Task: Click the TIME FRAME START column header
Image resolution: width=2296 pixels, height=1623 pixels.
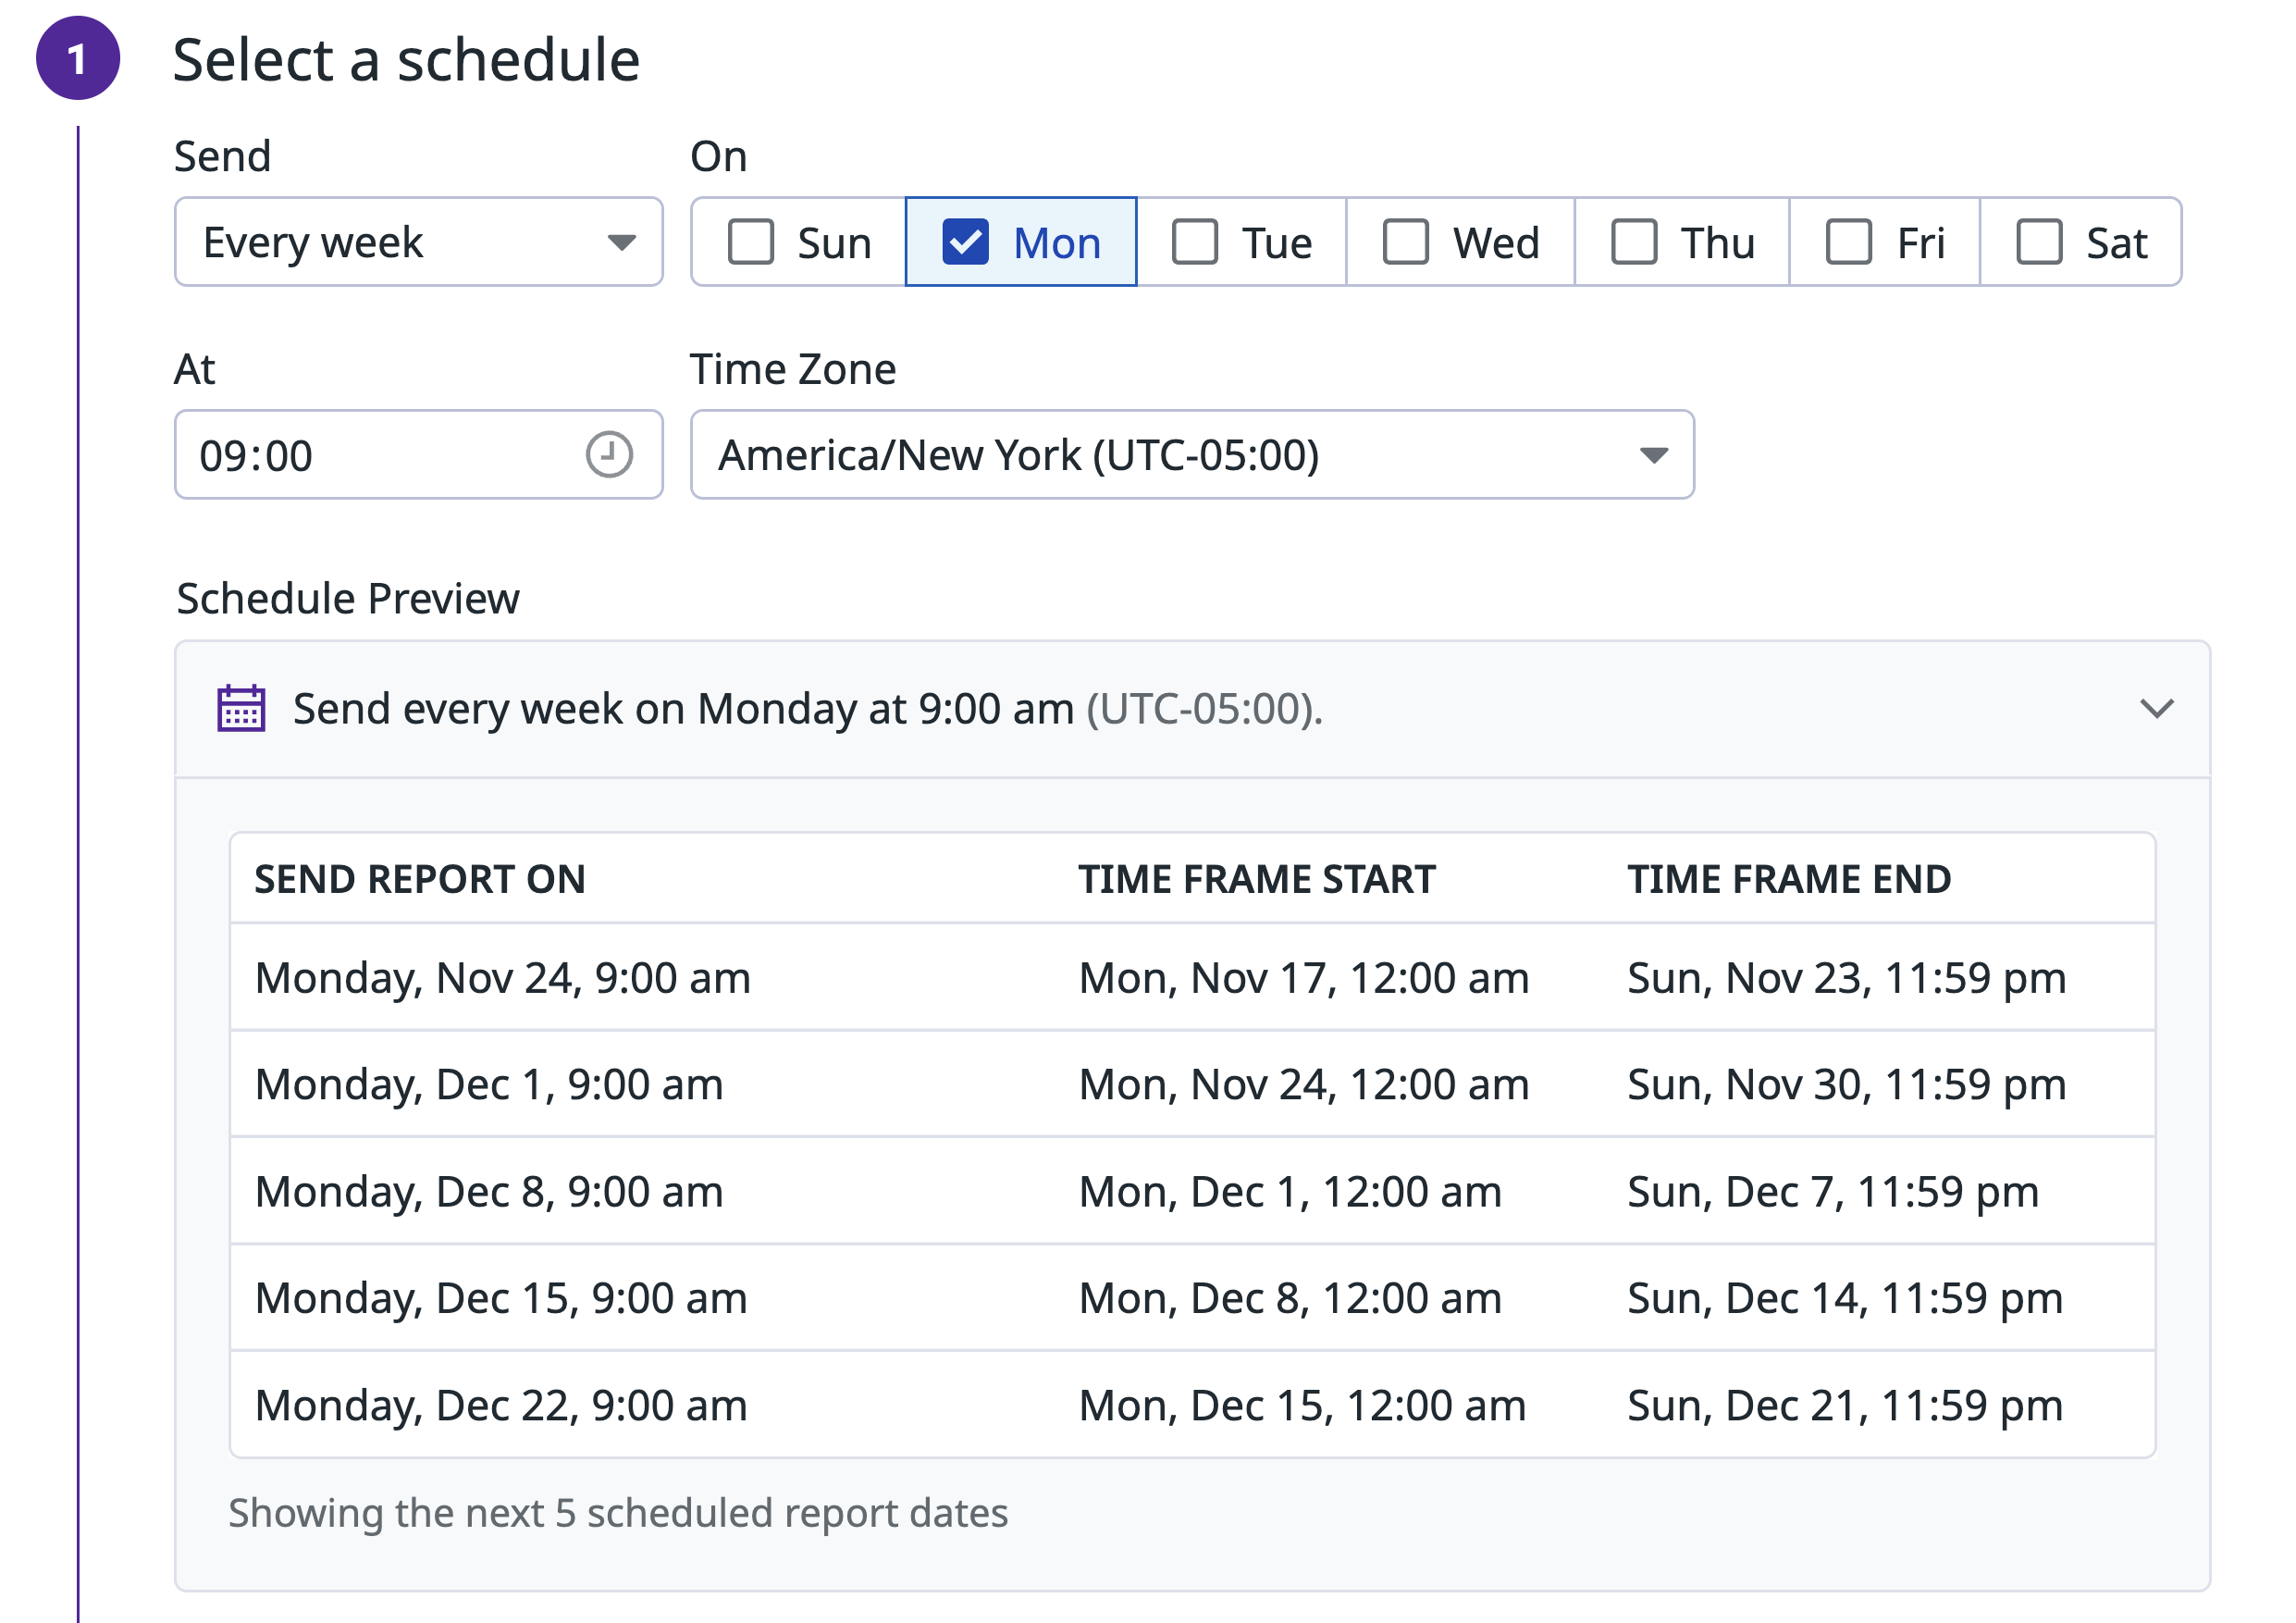Action: tap(1256, 879)
